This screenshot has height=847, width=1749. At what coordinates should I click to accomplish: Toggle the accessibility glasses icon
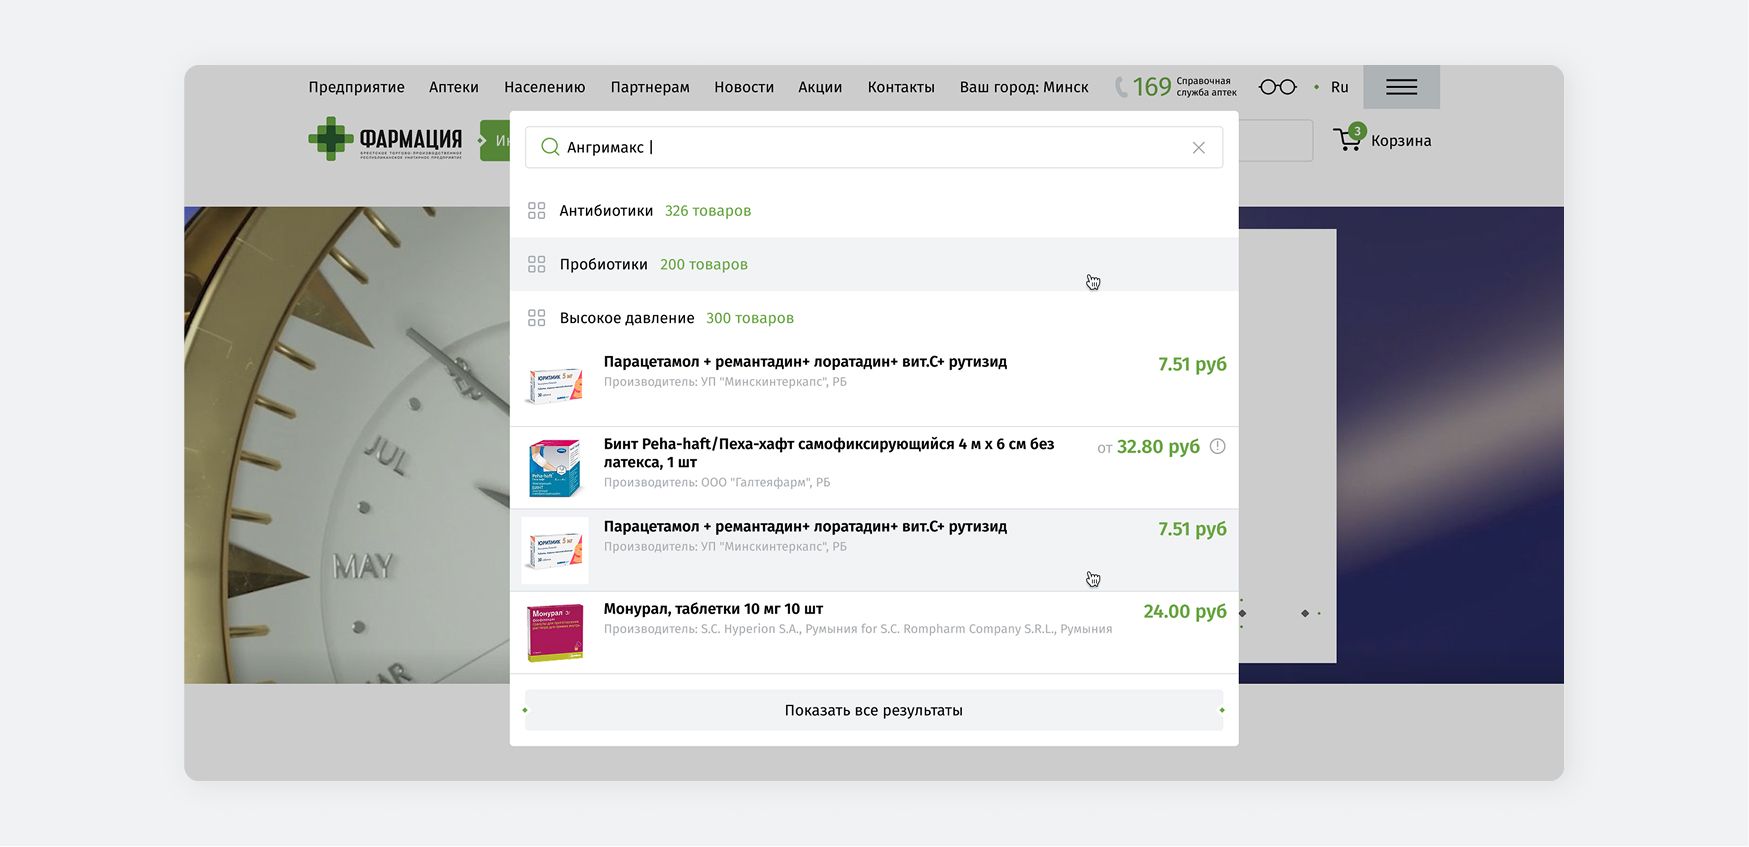click(x=1277, y=87)
